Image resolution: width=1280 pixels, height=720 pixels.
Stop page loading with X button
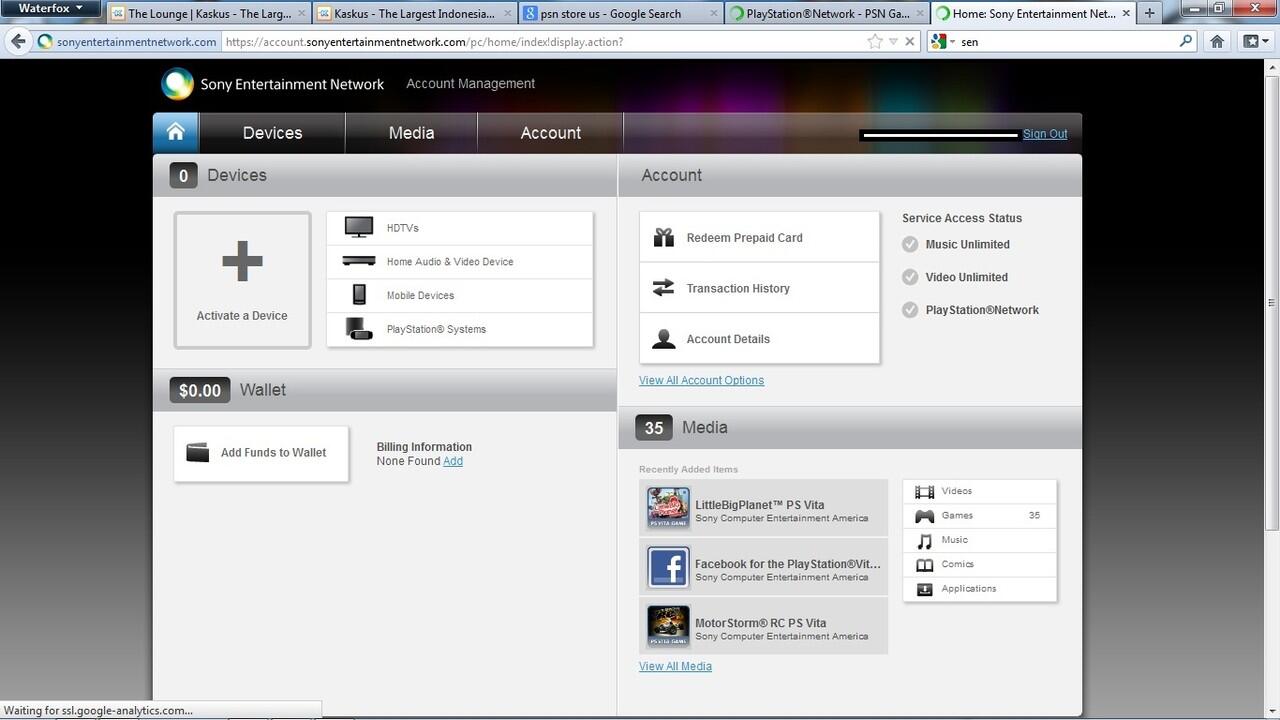click(909, 41)
